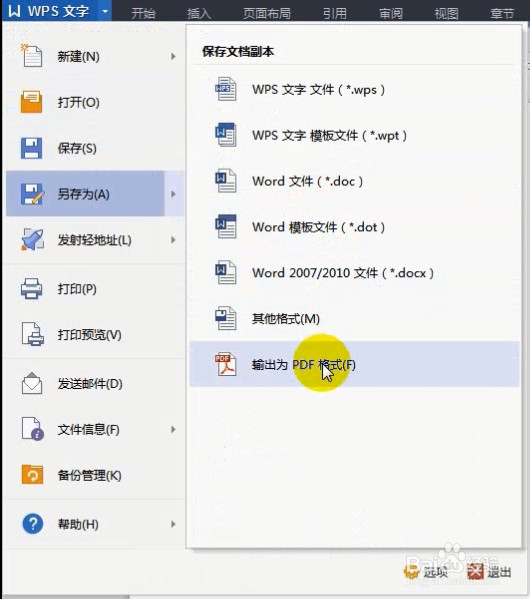Click the 选项 button label
This screenshot has height=599, width=530.
click(x=435, y=572)
